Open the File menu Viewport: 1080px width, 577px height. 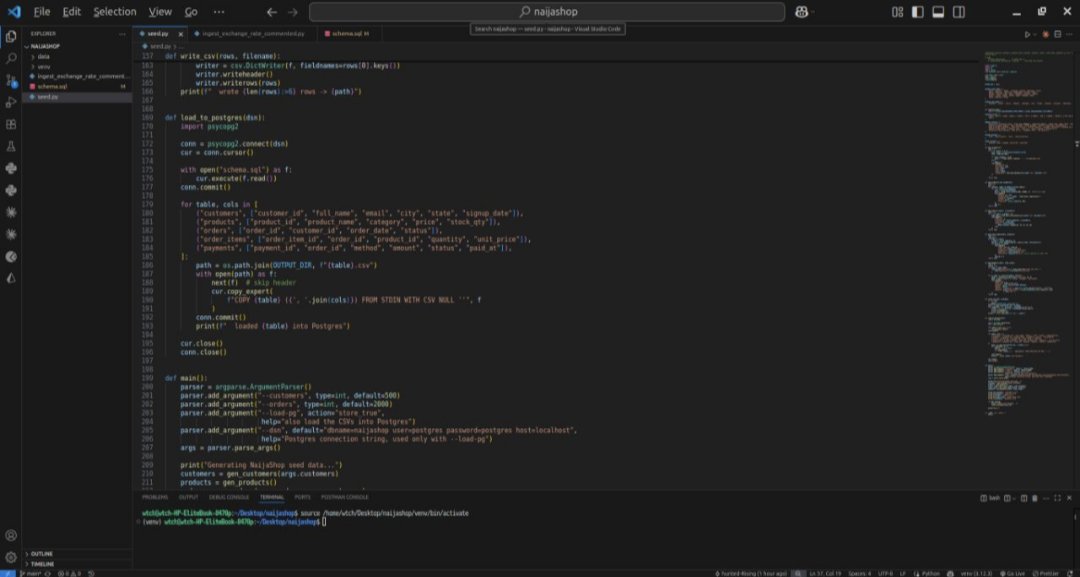(x=41, y=12)
